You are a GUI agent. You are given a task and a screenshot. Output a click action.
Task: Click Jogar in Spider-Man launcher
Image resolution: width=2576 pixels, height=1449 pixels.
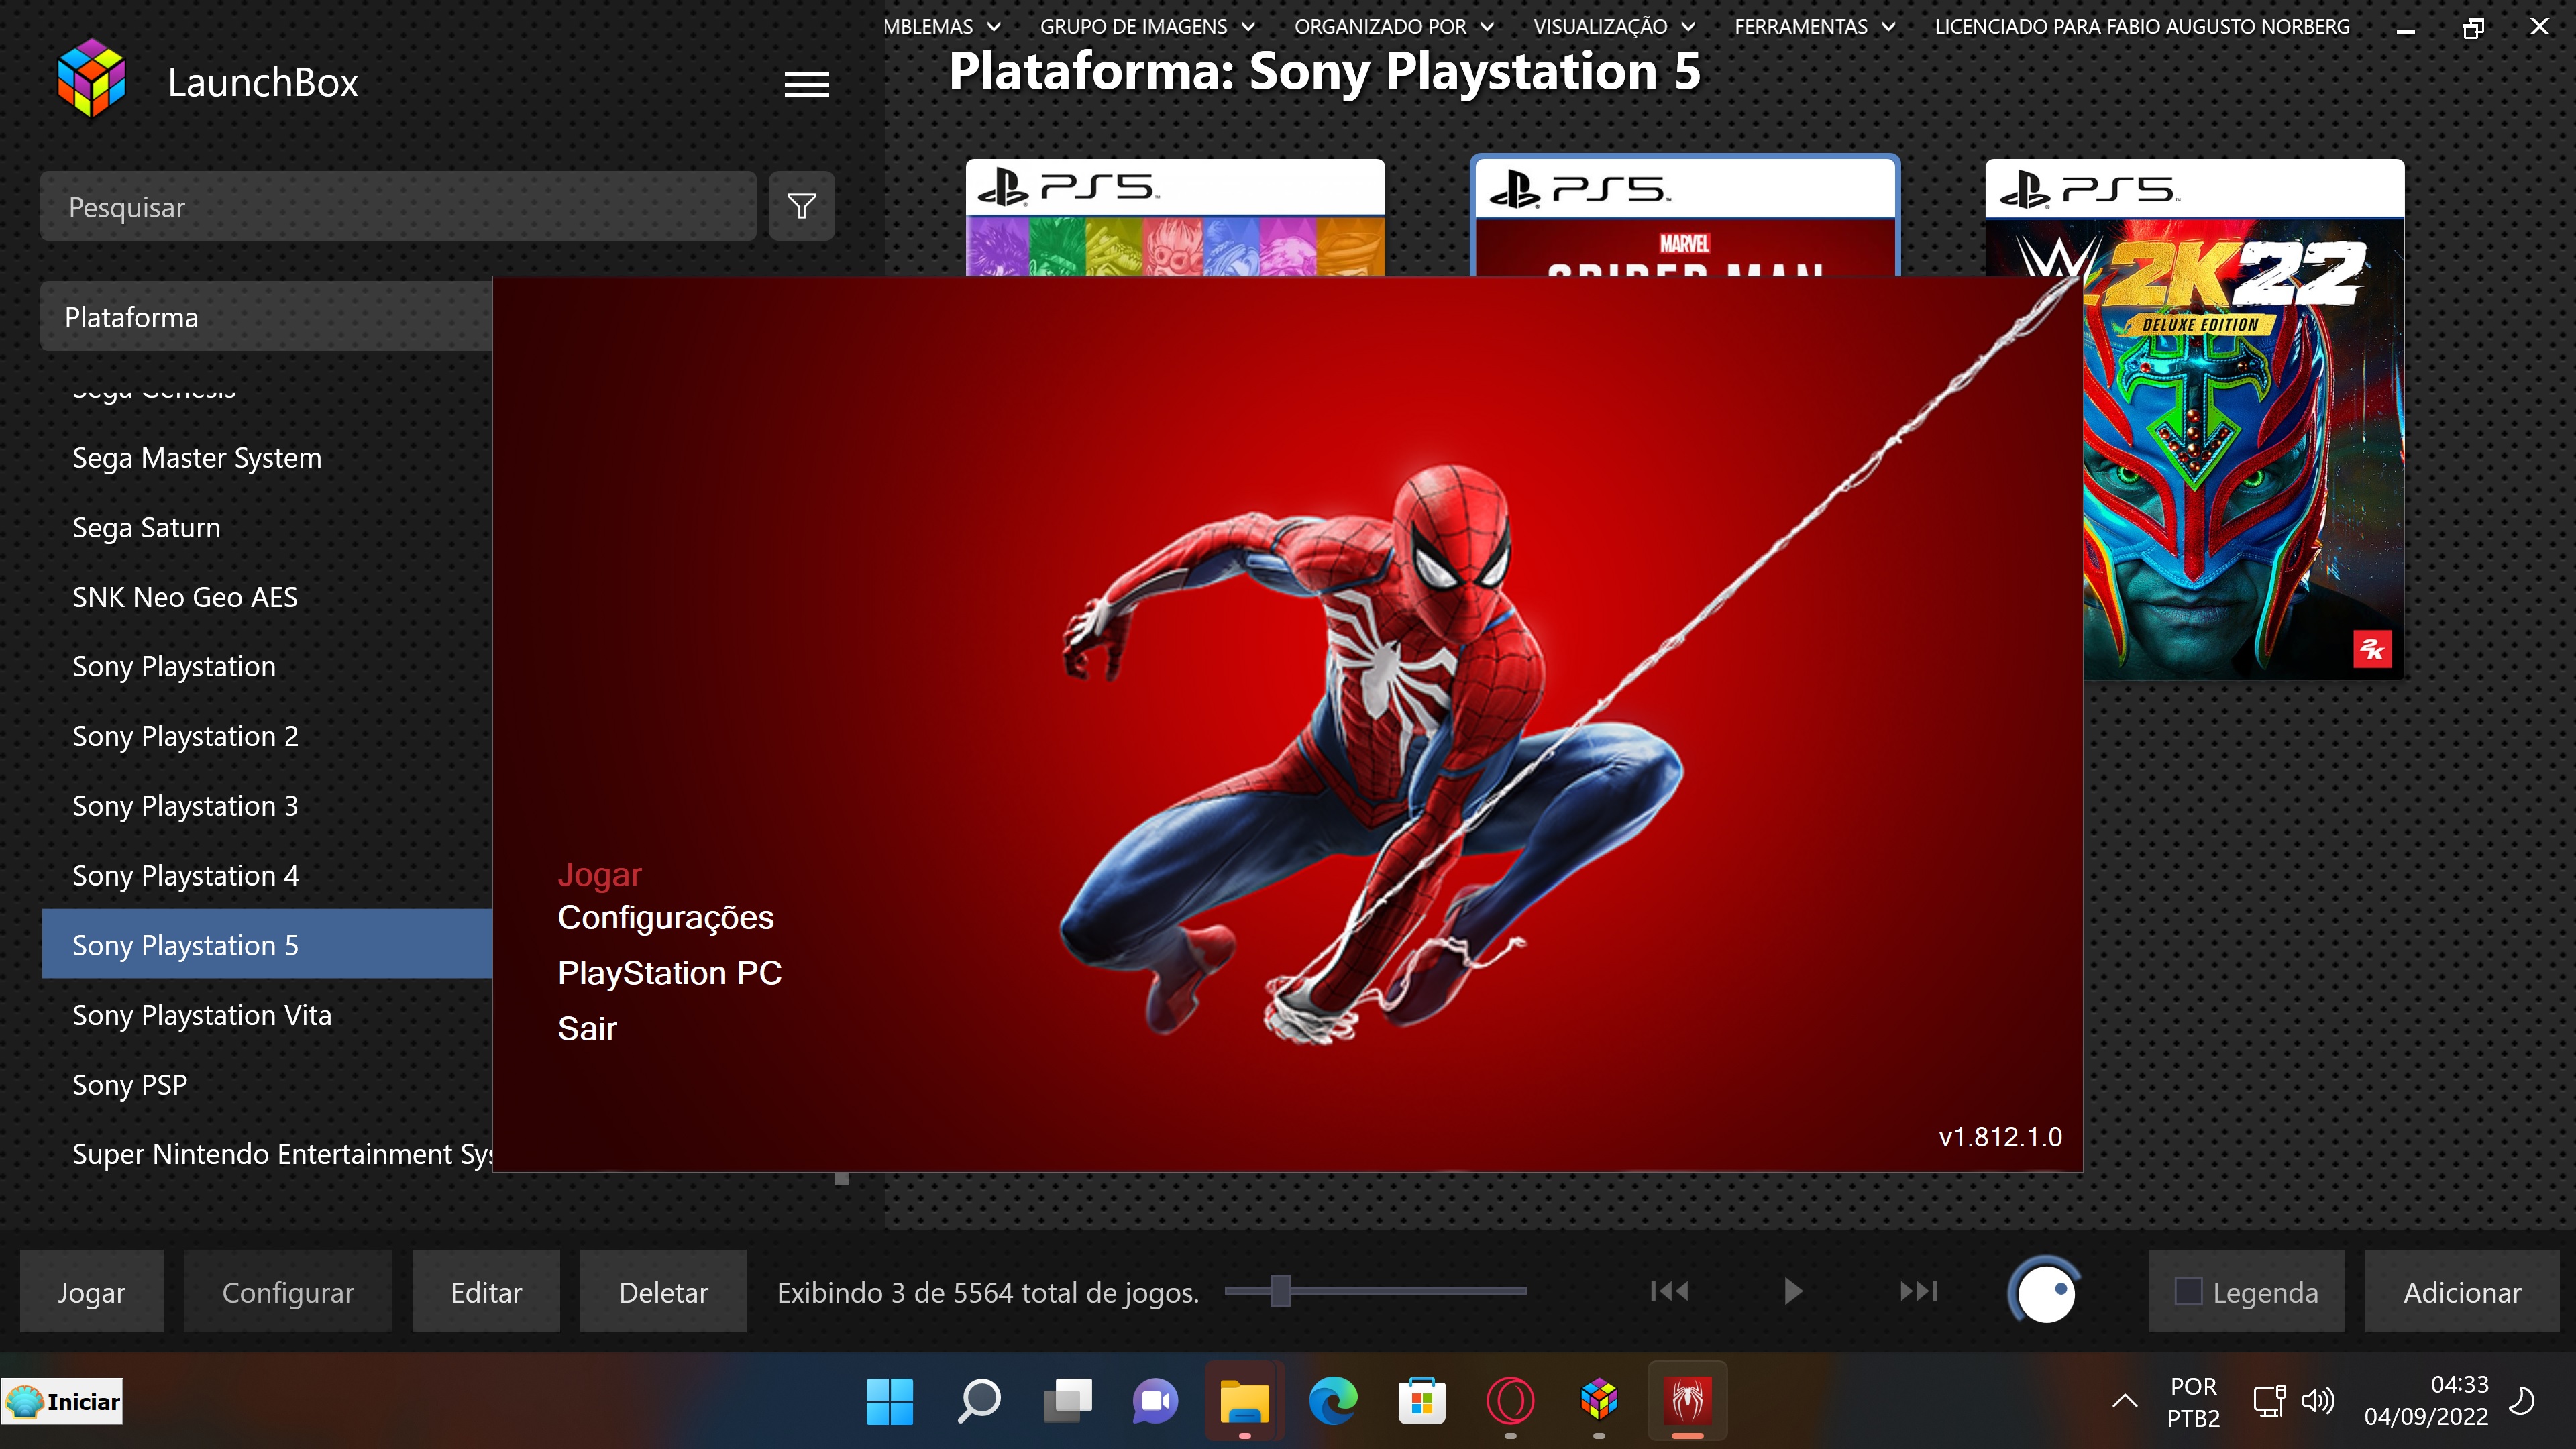[599, 875]
